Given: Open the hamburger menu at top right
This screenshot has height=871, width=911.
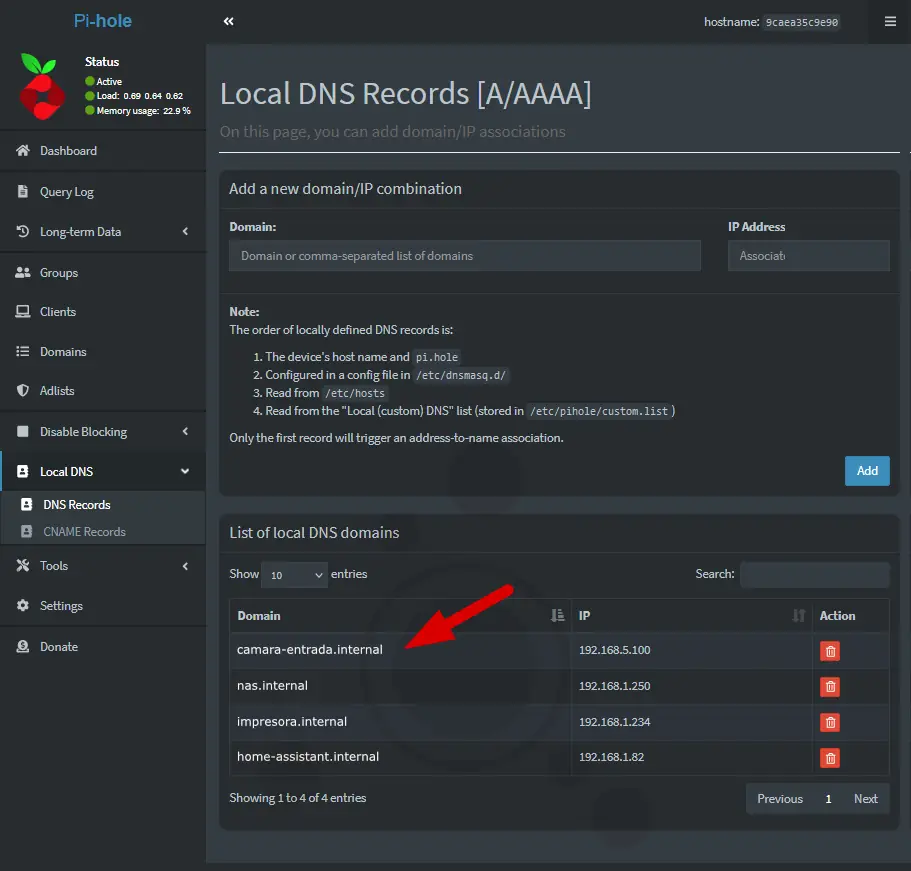Looking at the screenshot, I should click(x=890, y=21).
